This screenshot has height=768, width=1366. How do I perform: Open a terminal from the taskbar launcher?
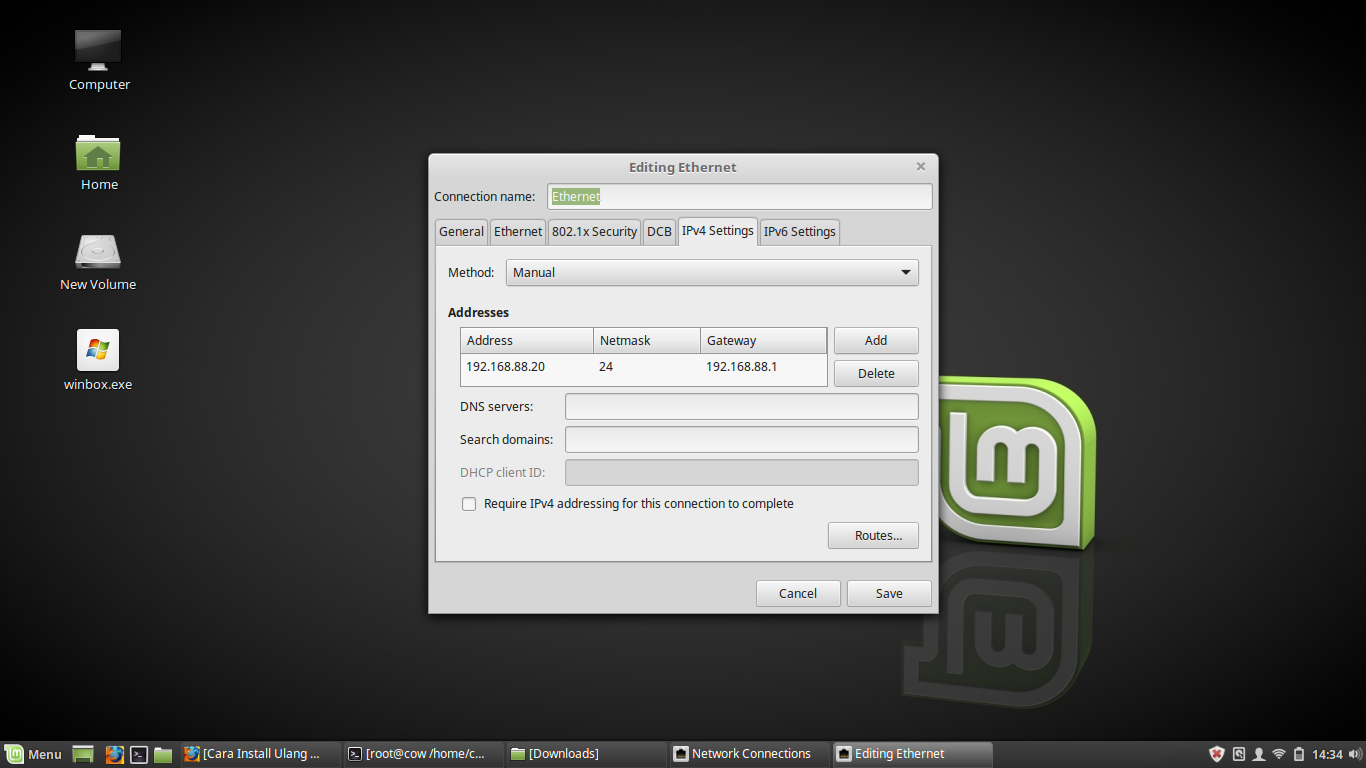coord(138,753)
